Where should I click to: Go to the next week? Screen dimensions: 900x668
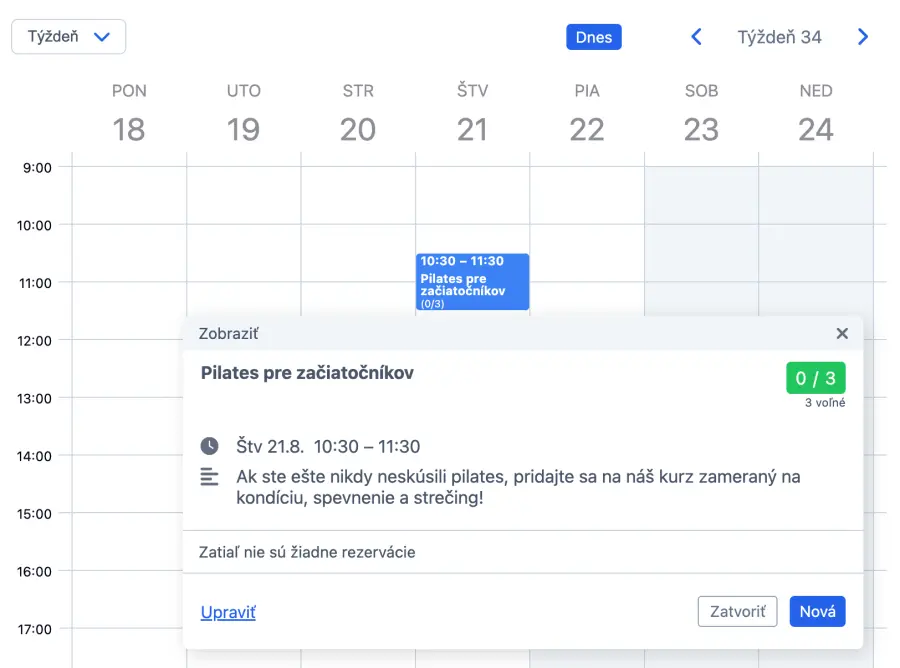click(x=863, y=37)
